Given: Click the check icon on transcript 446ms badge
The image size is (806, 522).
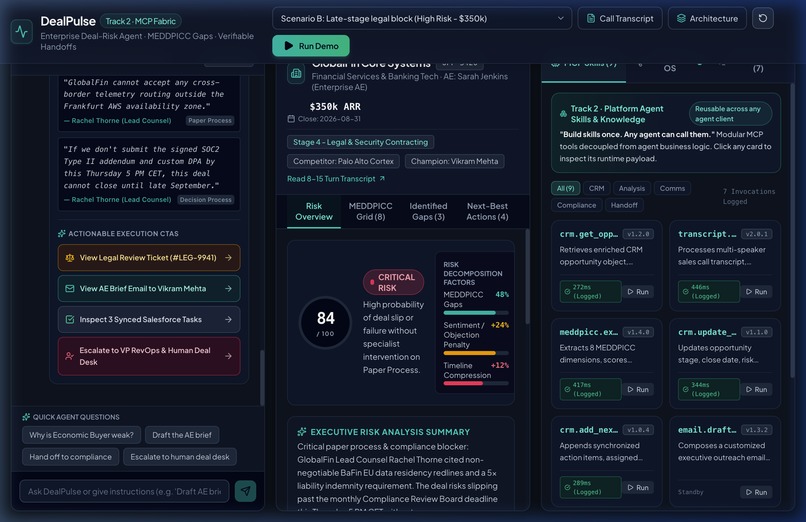Looking at the screenshot, I should 686,291.
